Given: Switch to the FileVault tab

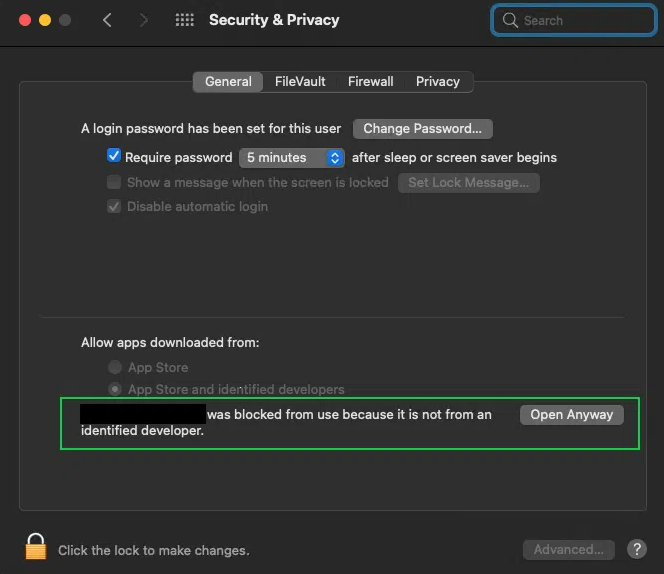Looking at the screenshot, I should pyautogui.click(x=300, y=81).
